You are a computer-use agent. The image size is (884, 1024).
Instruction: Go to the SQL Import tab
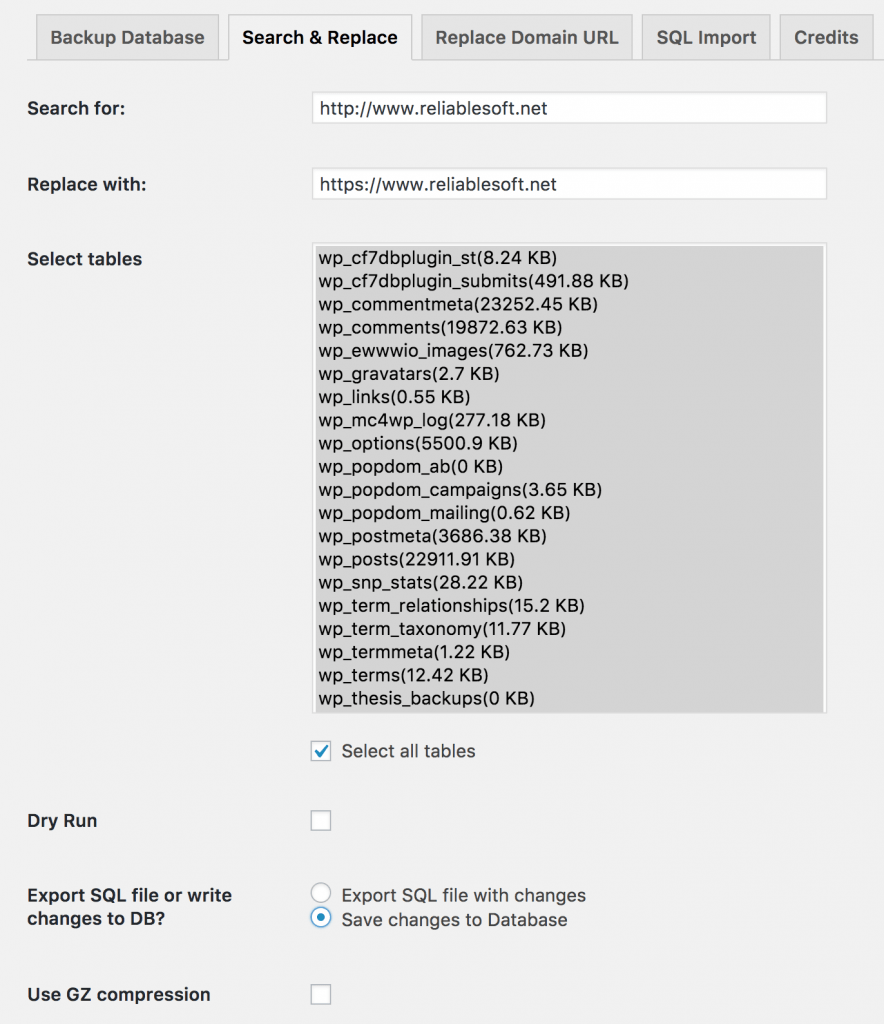[x=706, y=38]
